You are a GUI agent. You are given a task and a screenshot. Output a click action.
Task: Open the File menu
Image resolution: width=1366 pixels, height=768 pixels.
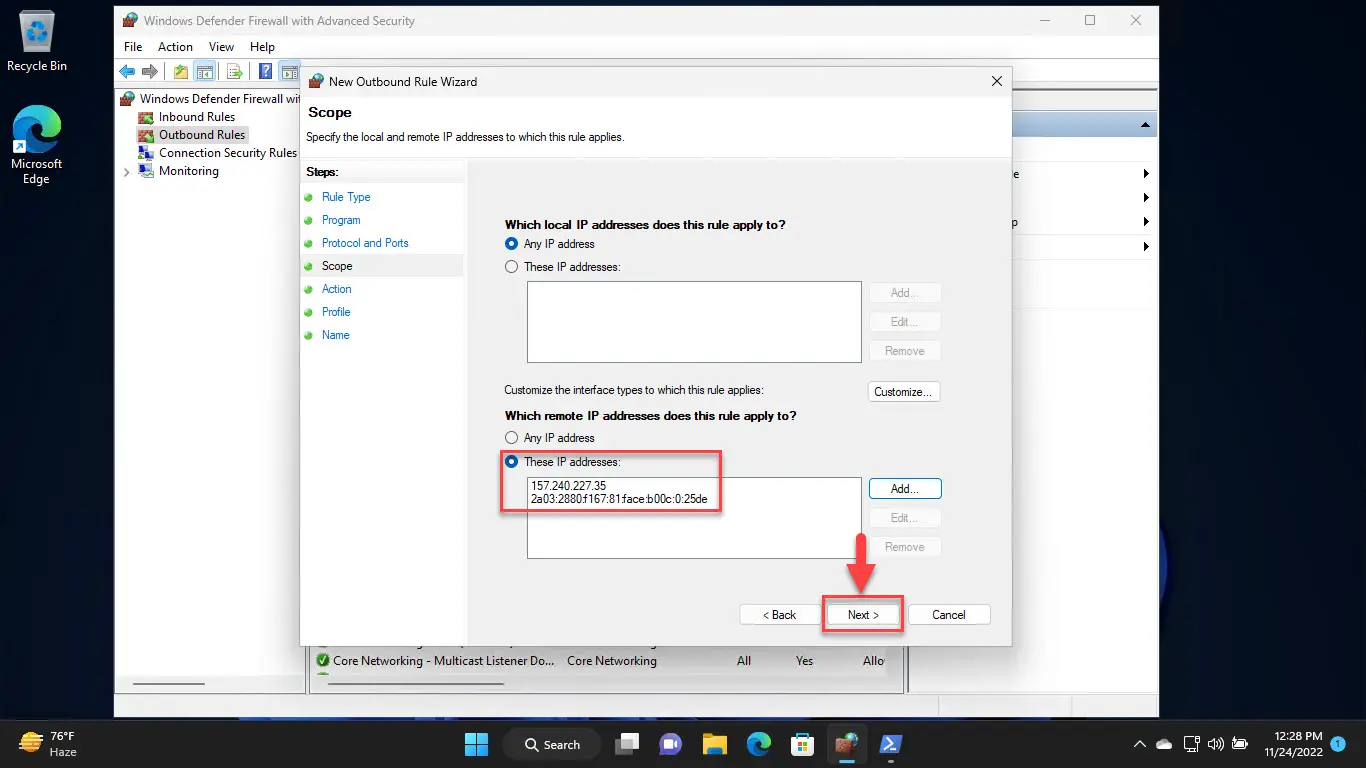[x=133, y=47]
